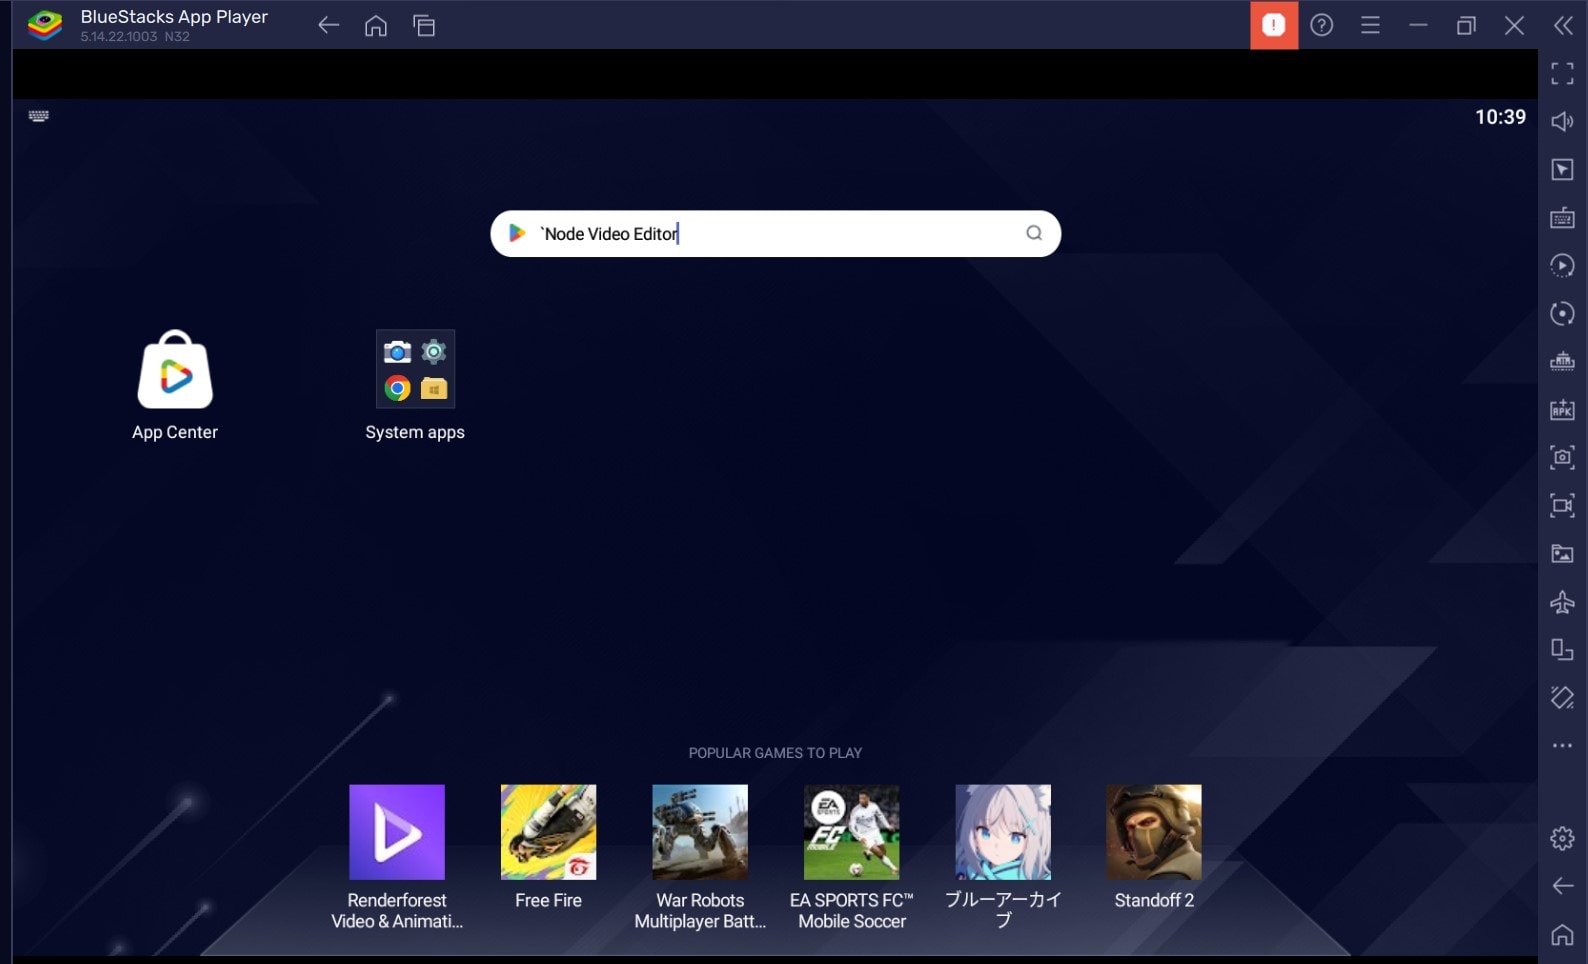
Task: Open War Robots Multiplayer Battles tile
Action: pyautogui.click(x=700, y=832)
